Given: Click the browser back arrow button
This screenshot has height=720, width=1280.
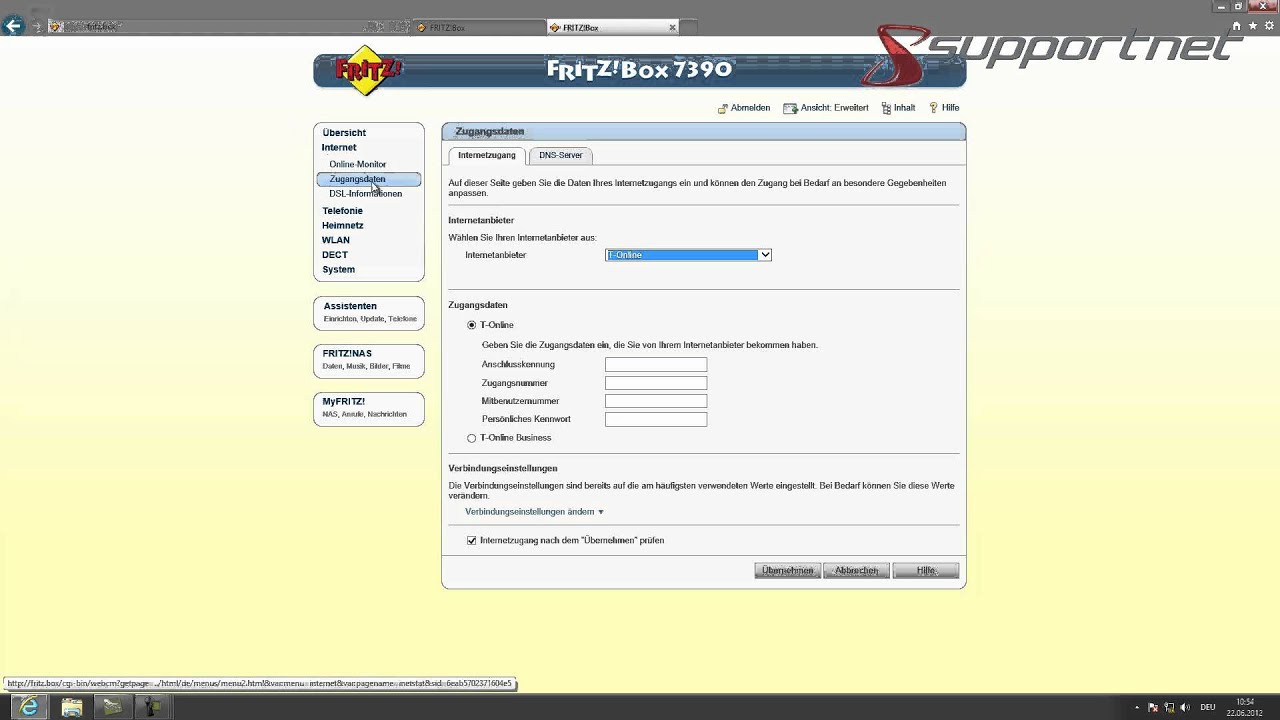Looking at the screenshot, I should 13,27.
